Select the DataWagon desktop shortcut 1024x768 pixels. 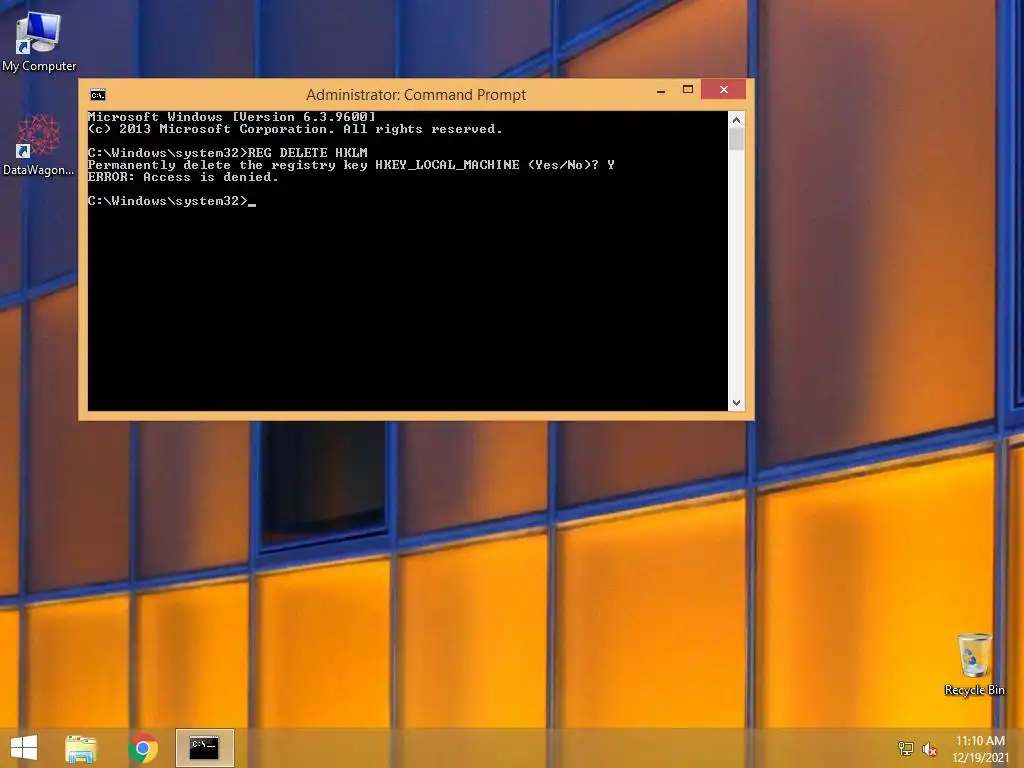coord(39,145)
